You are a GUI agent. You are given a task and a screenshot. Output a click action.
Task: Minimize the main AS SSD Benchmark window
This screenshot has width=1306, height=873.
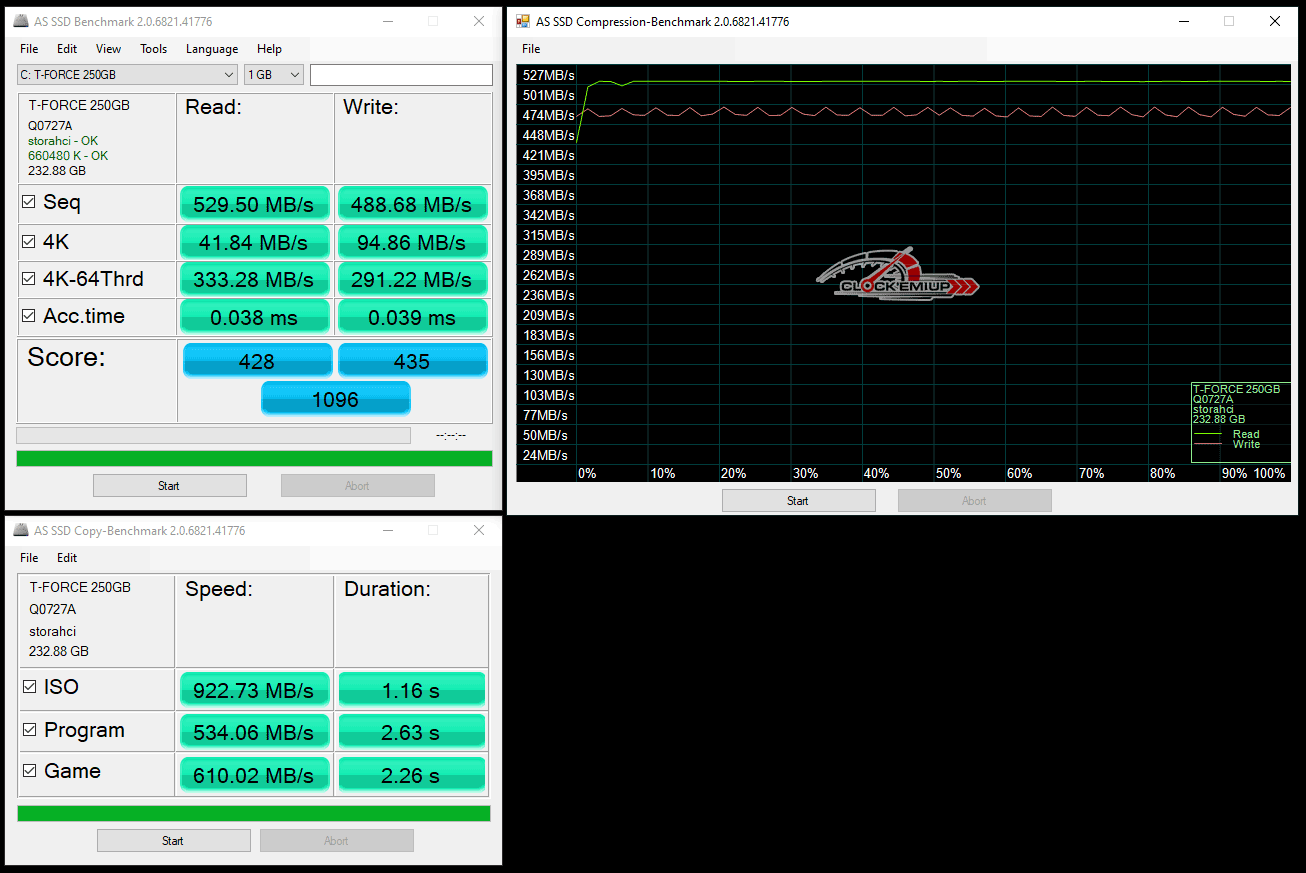[x=387, y=22]
